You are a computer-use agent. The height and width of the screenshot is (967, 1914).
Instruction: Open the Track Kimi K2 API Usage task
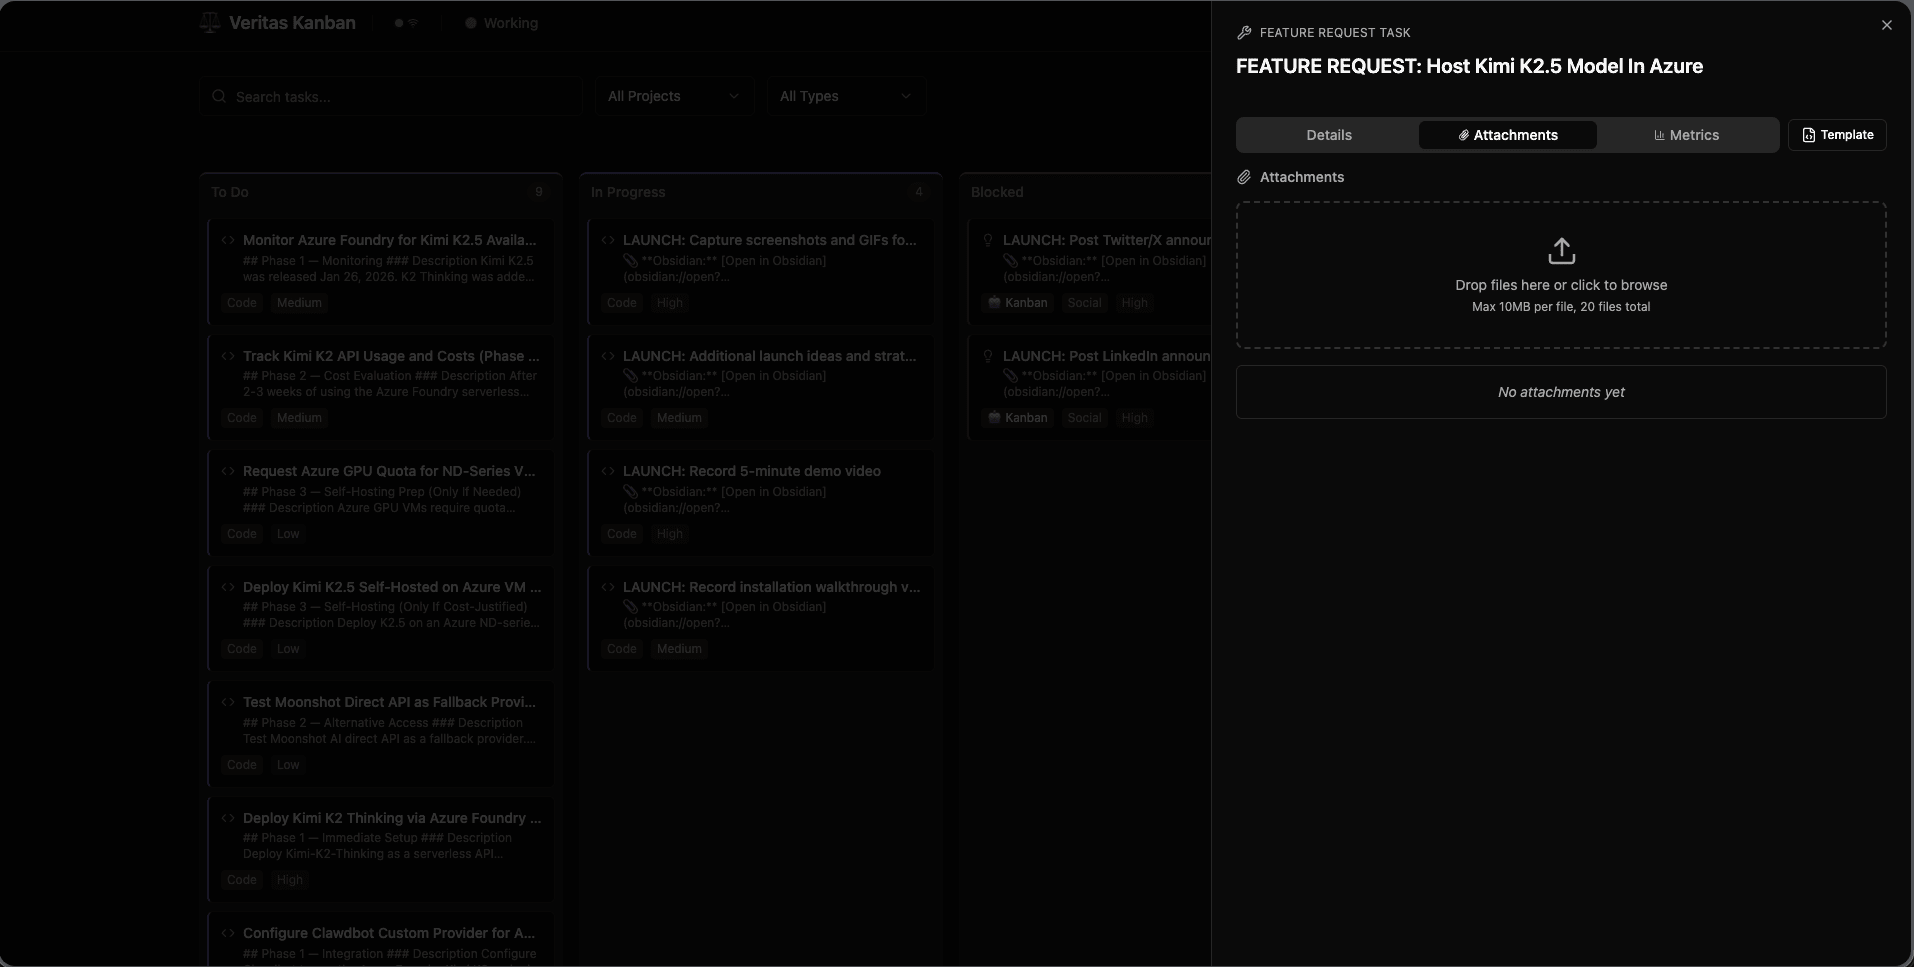[390, 356]
